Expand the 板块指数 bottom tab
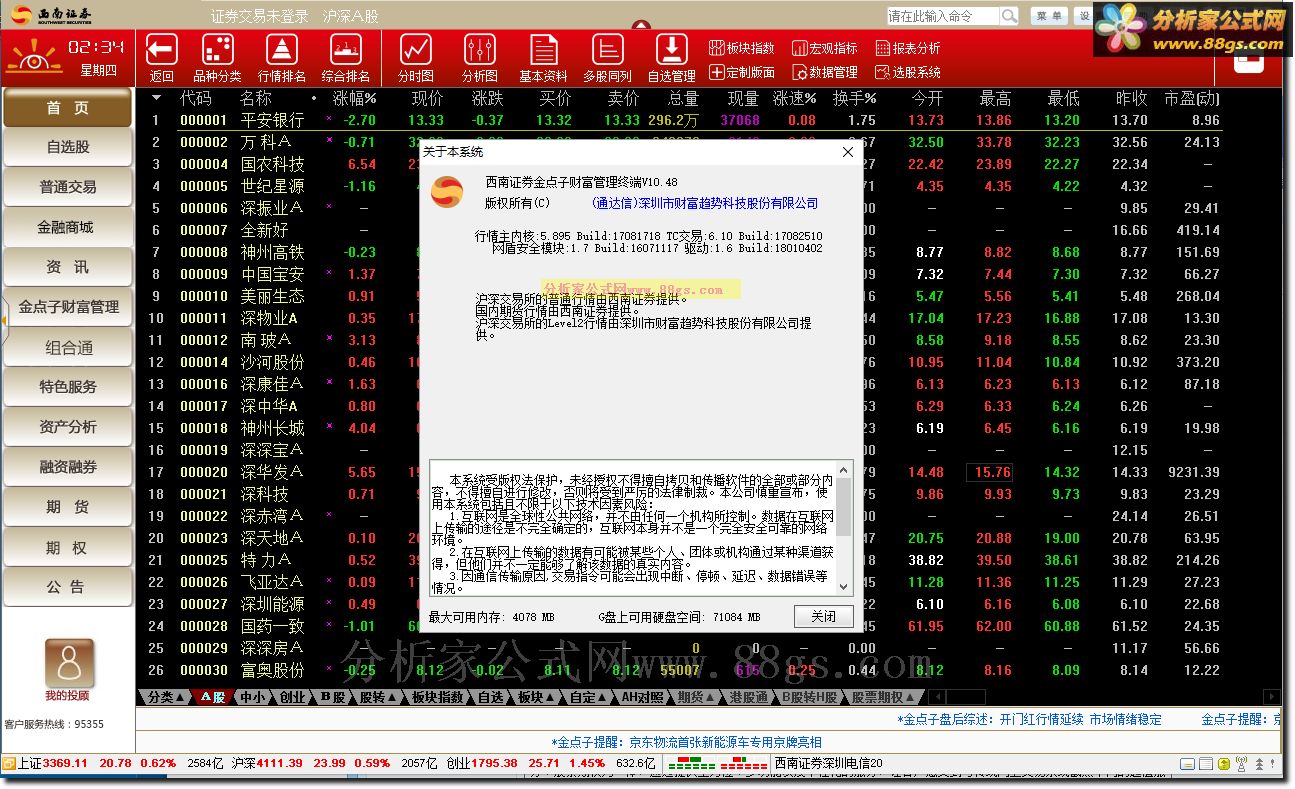Image resolution: width=1295 pixels, height=789 pixels. [x=438, y=697]
